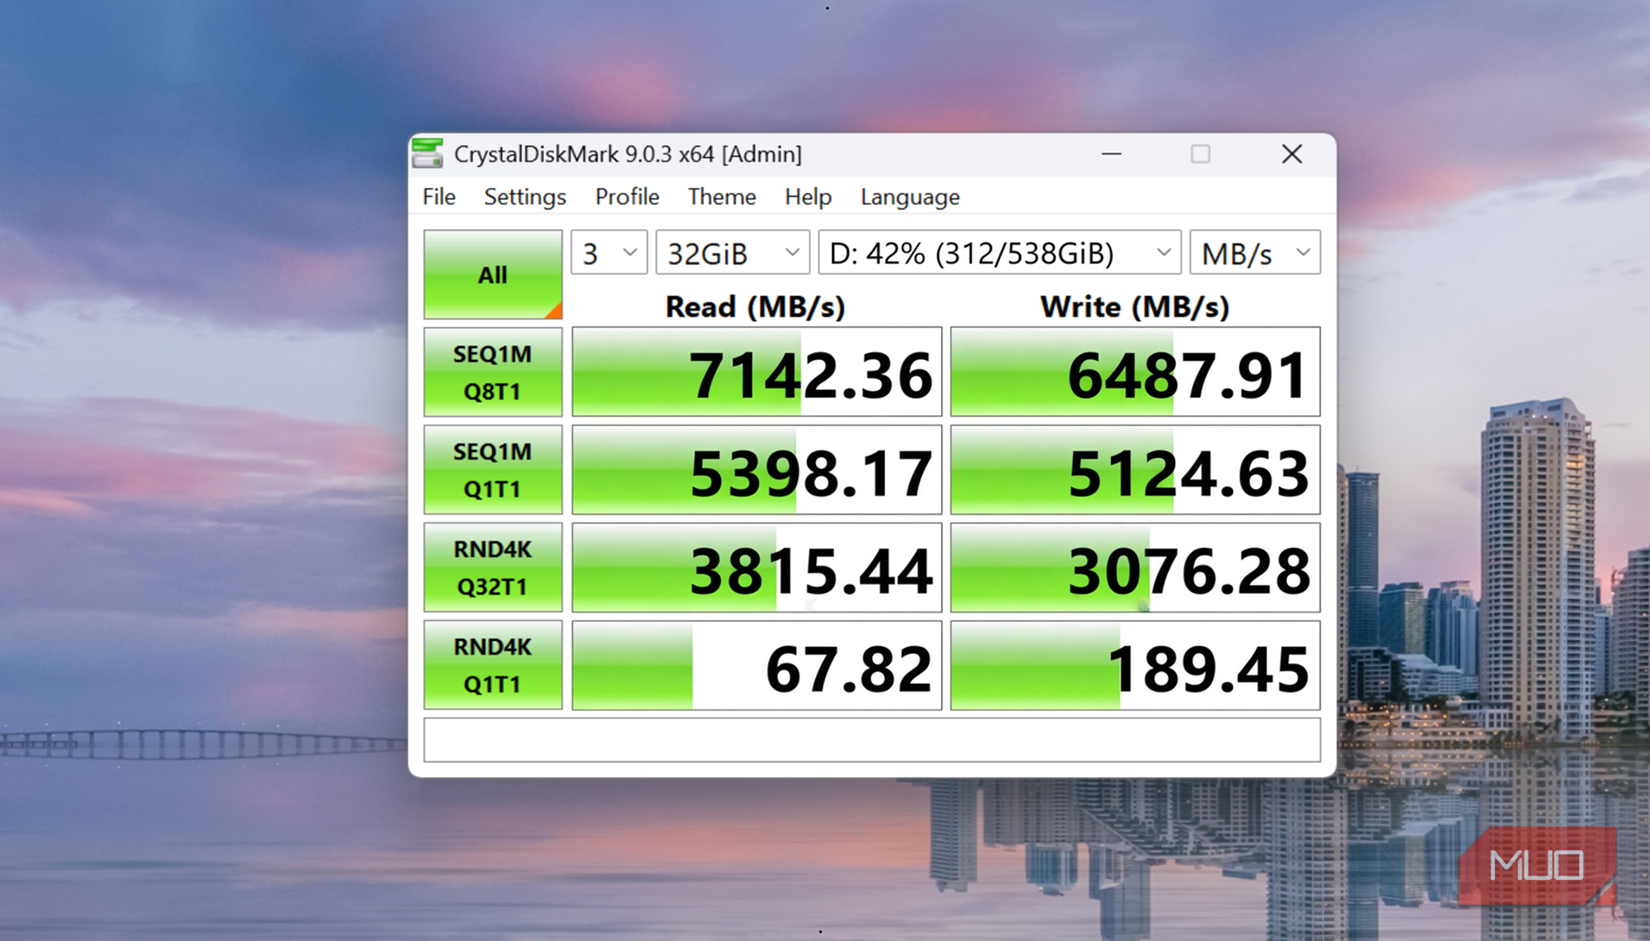This screenshot has width=1650, height=941.
Task: Open the Language menu
Action: click(910, 197)
